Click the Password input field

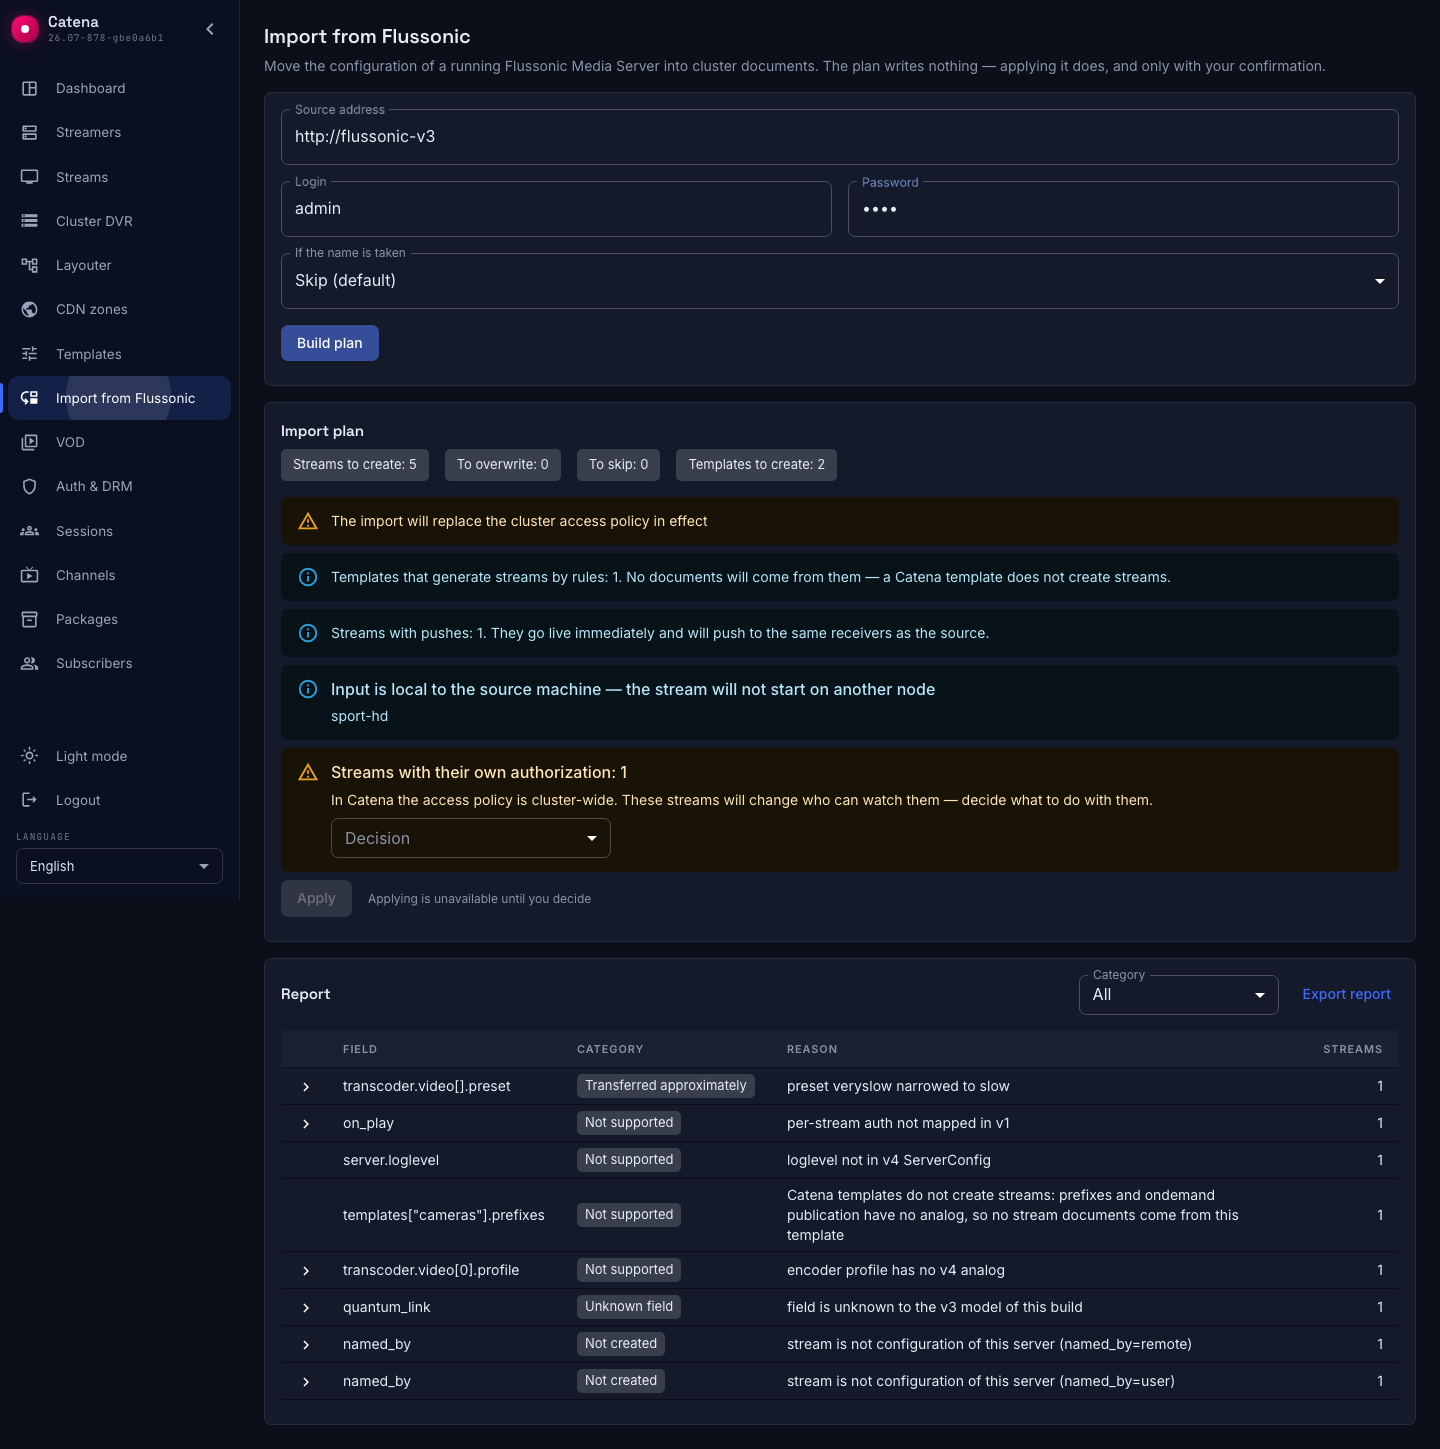1123,209
